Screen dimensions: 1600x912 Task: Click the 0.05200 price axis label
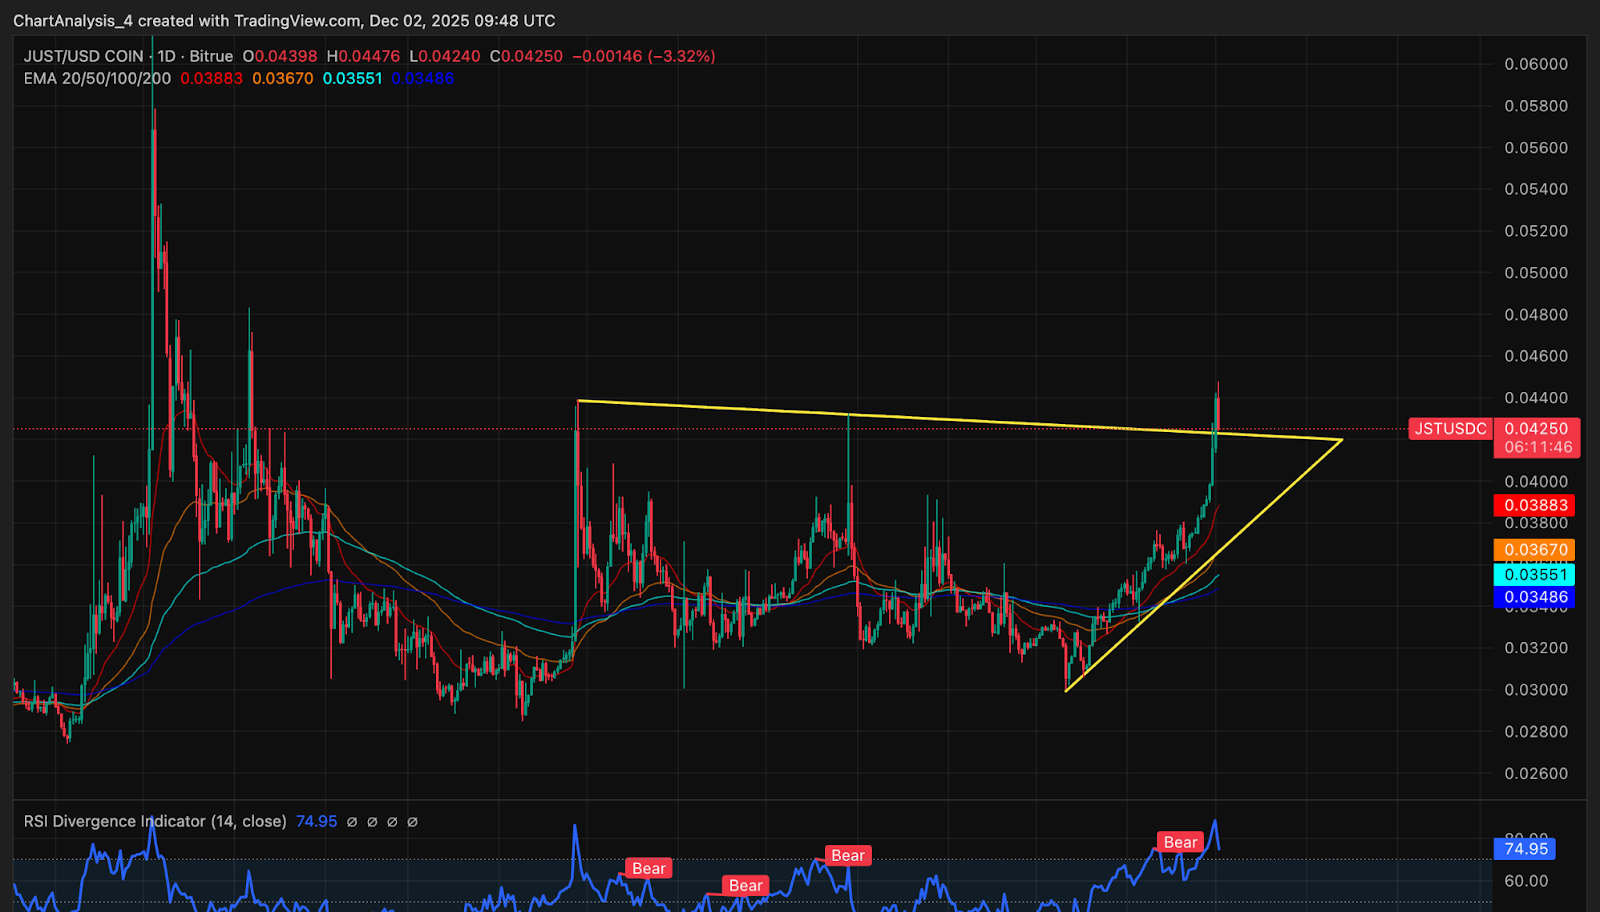(x=1536, y=231)
